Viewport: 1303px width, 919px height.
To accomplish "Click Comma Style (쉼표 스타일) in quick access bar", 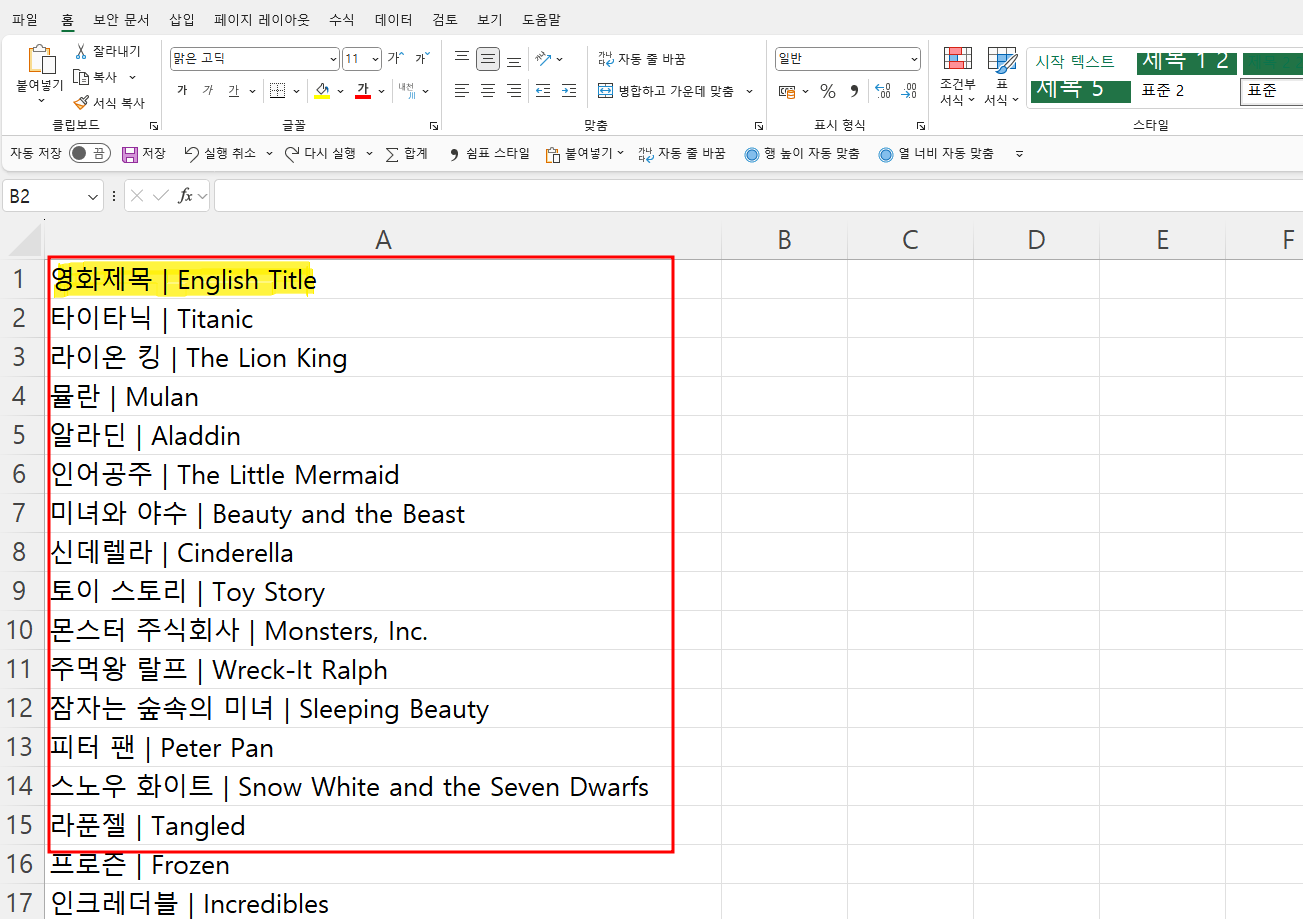I will [490, 154].
